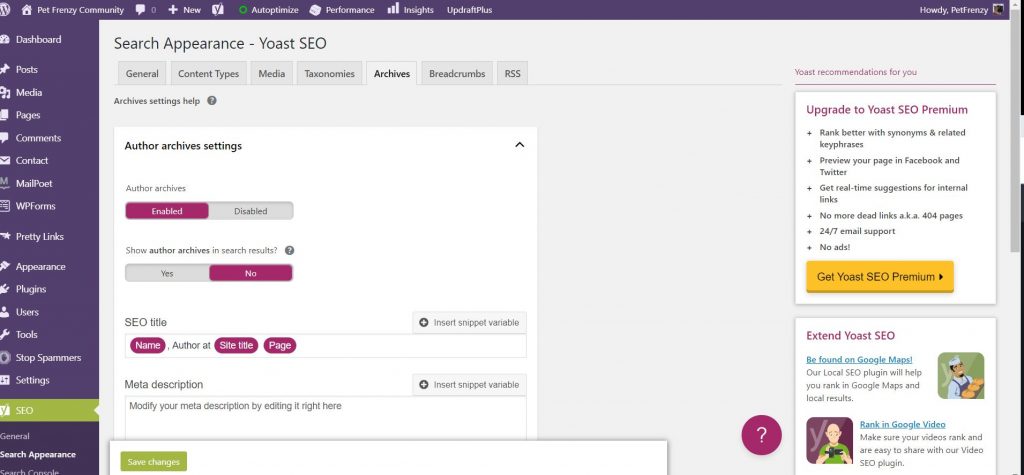
Task: Click into the Meta description field
Action: coord(325,418)
